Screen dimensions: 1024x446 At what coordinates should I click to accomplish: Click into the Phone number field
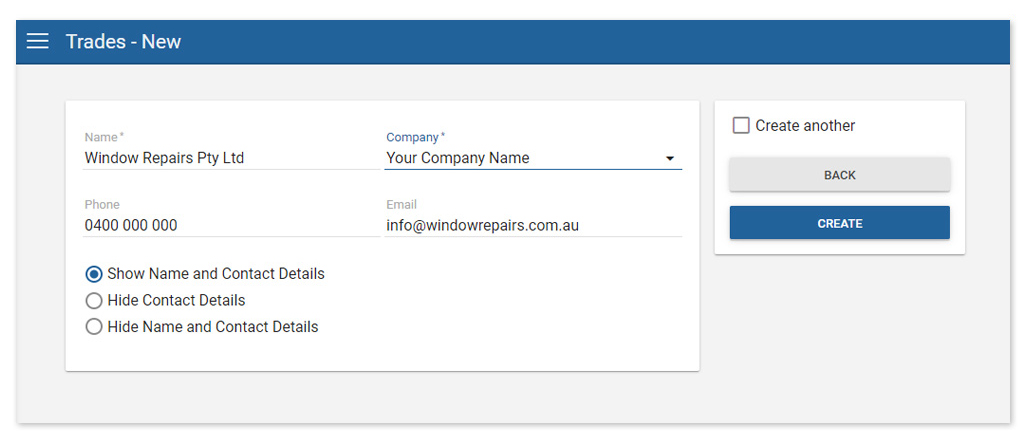[x=230, y=226]
